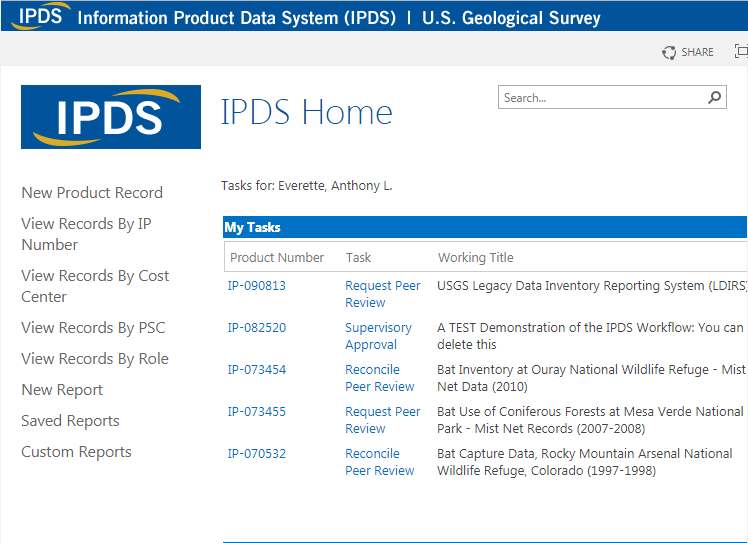748x543 pixels.
Task: Open product record IP-082520
Action: pos(257,328)
